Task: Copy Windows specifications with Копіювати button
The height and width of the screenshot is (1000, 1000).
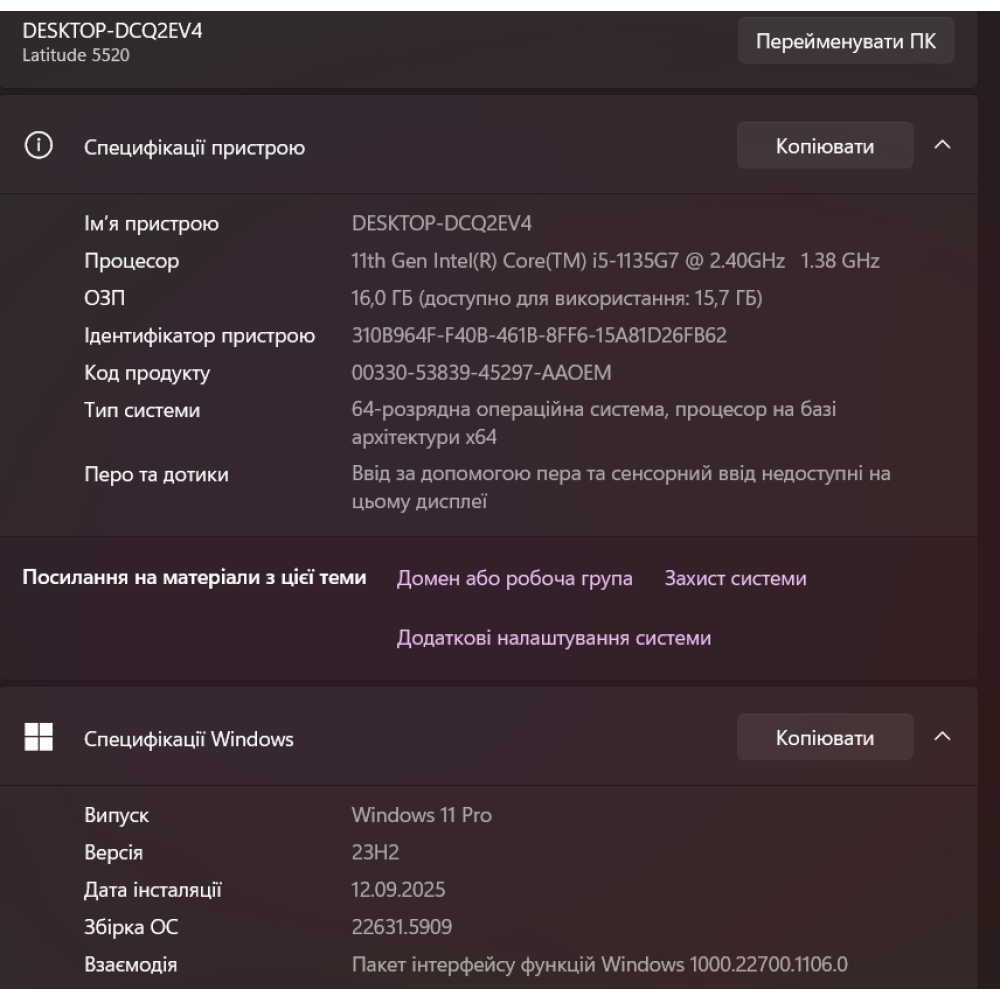Action: click(x=825, y=738)
